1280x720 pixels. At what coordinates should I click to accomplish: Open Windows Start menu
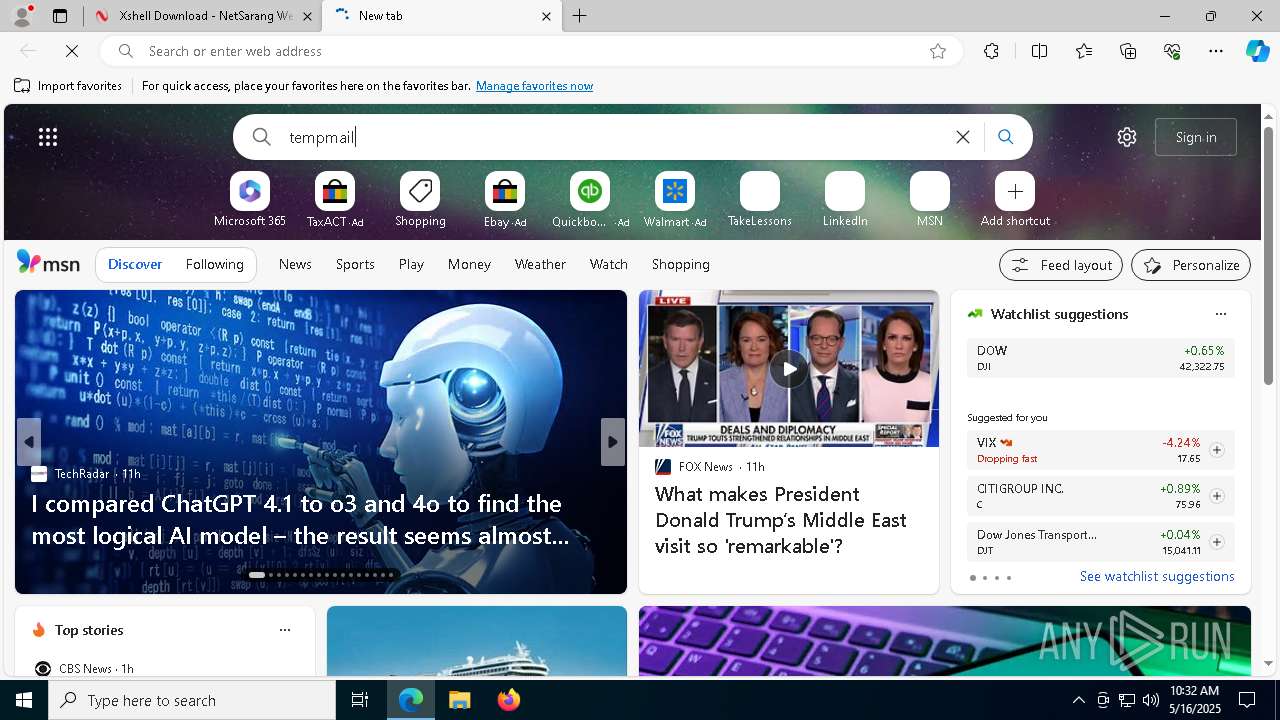[x=24, y=700]
